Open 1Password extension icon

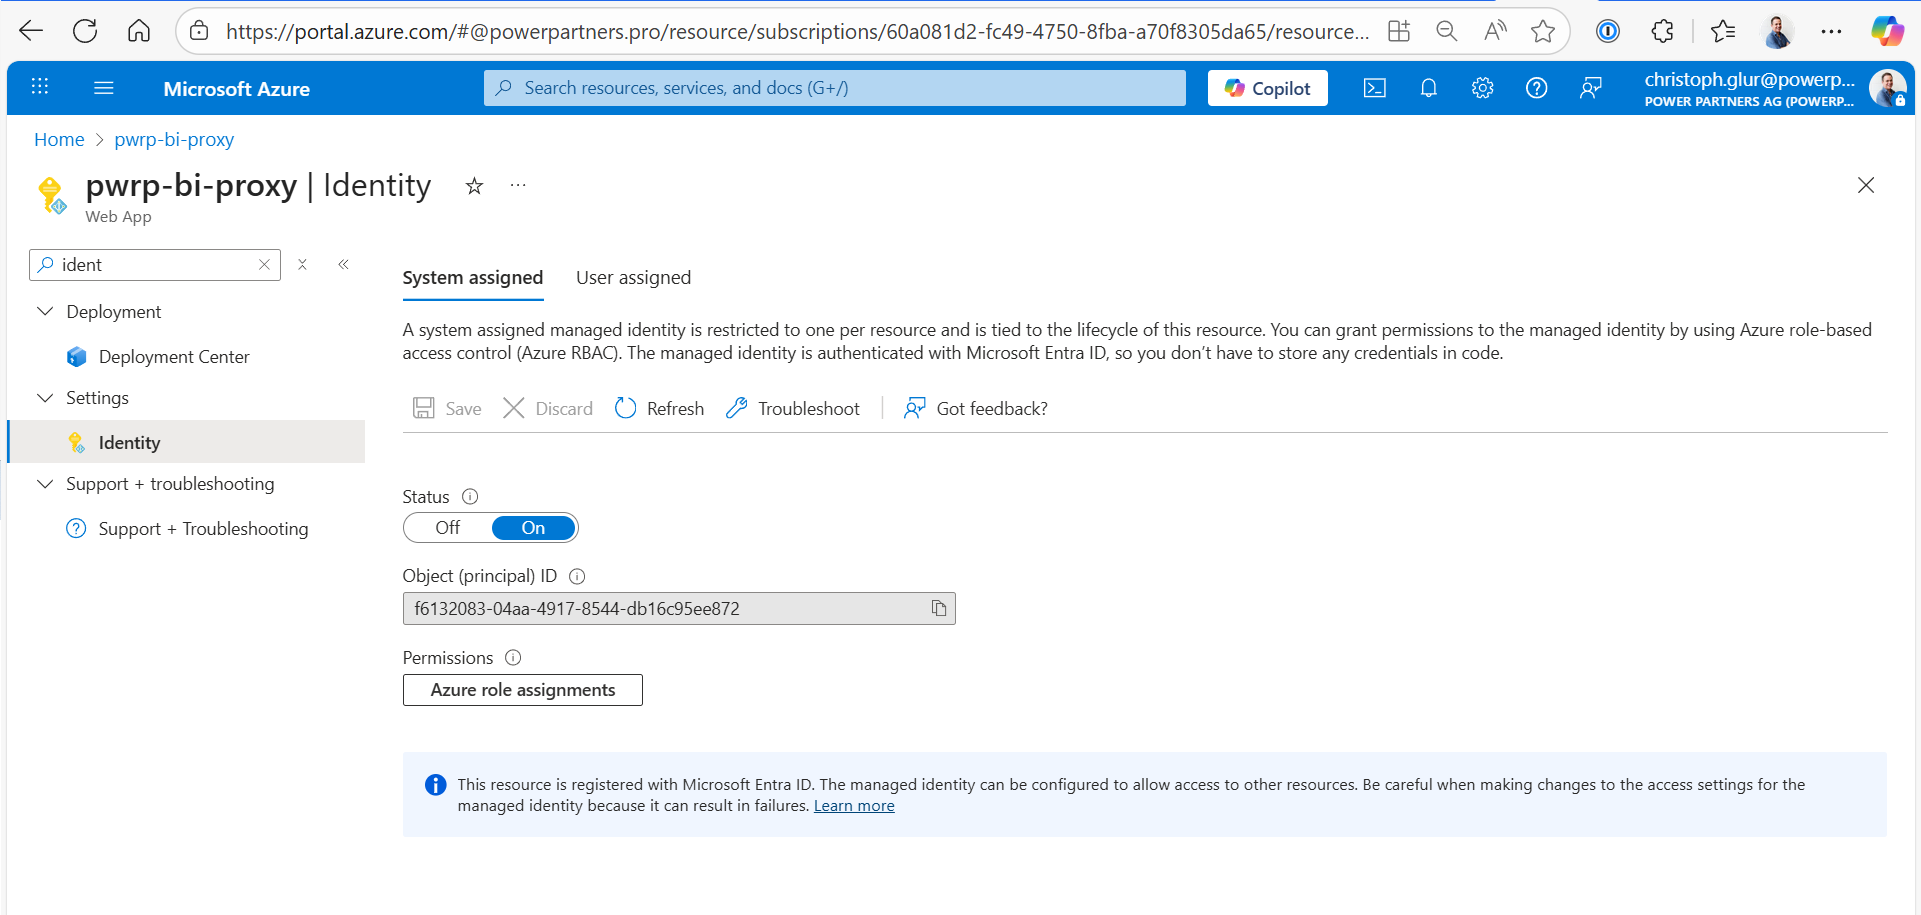(1608, 31)
